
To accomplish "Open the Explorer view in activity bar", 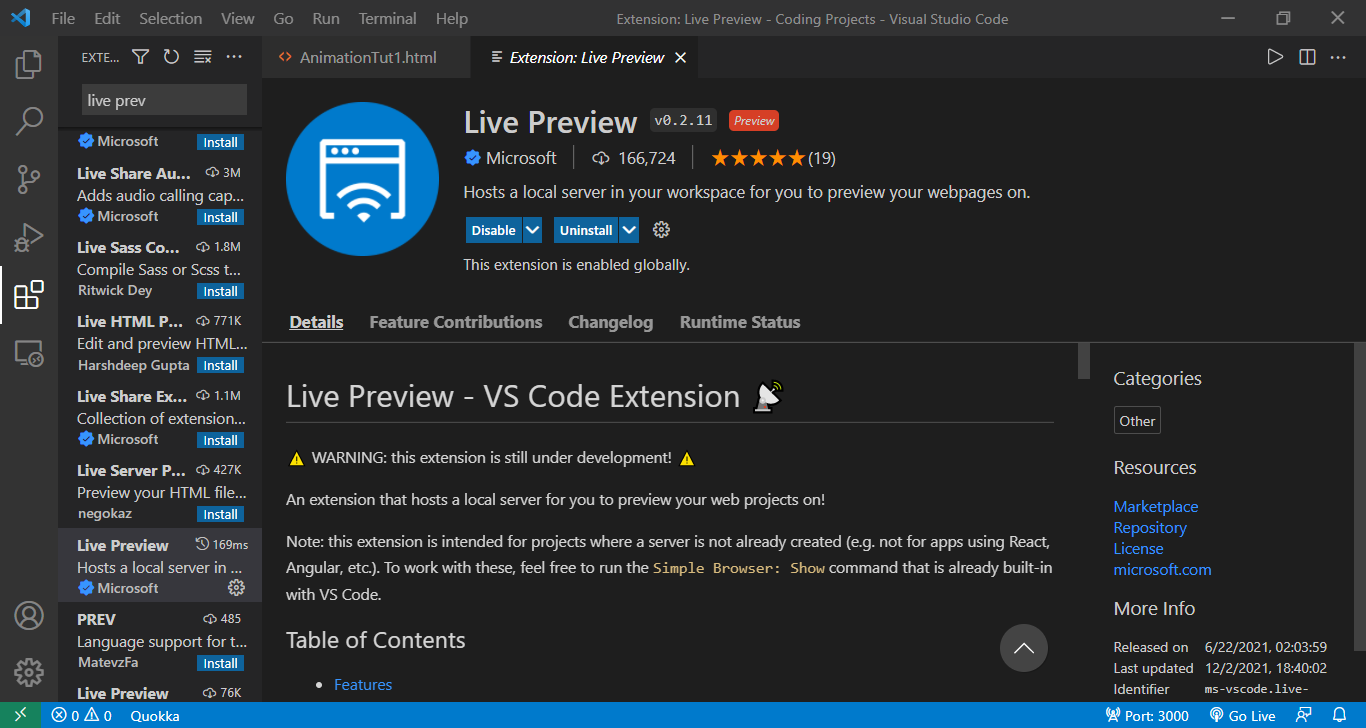I will pyautogui.click(x=29, y=65).
